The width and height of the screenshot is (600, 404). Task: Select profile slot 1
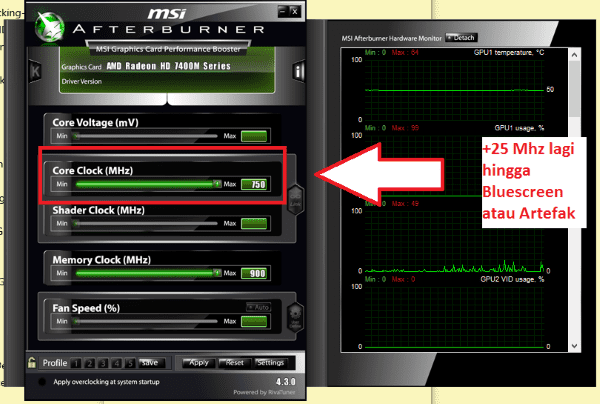tap(76, 363)
